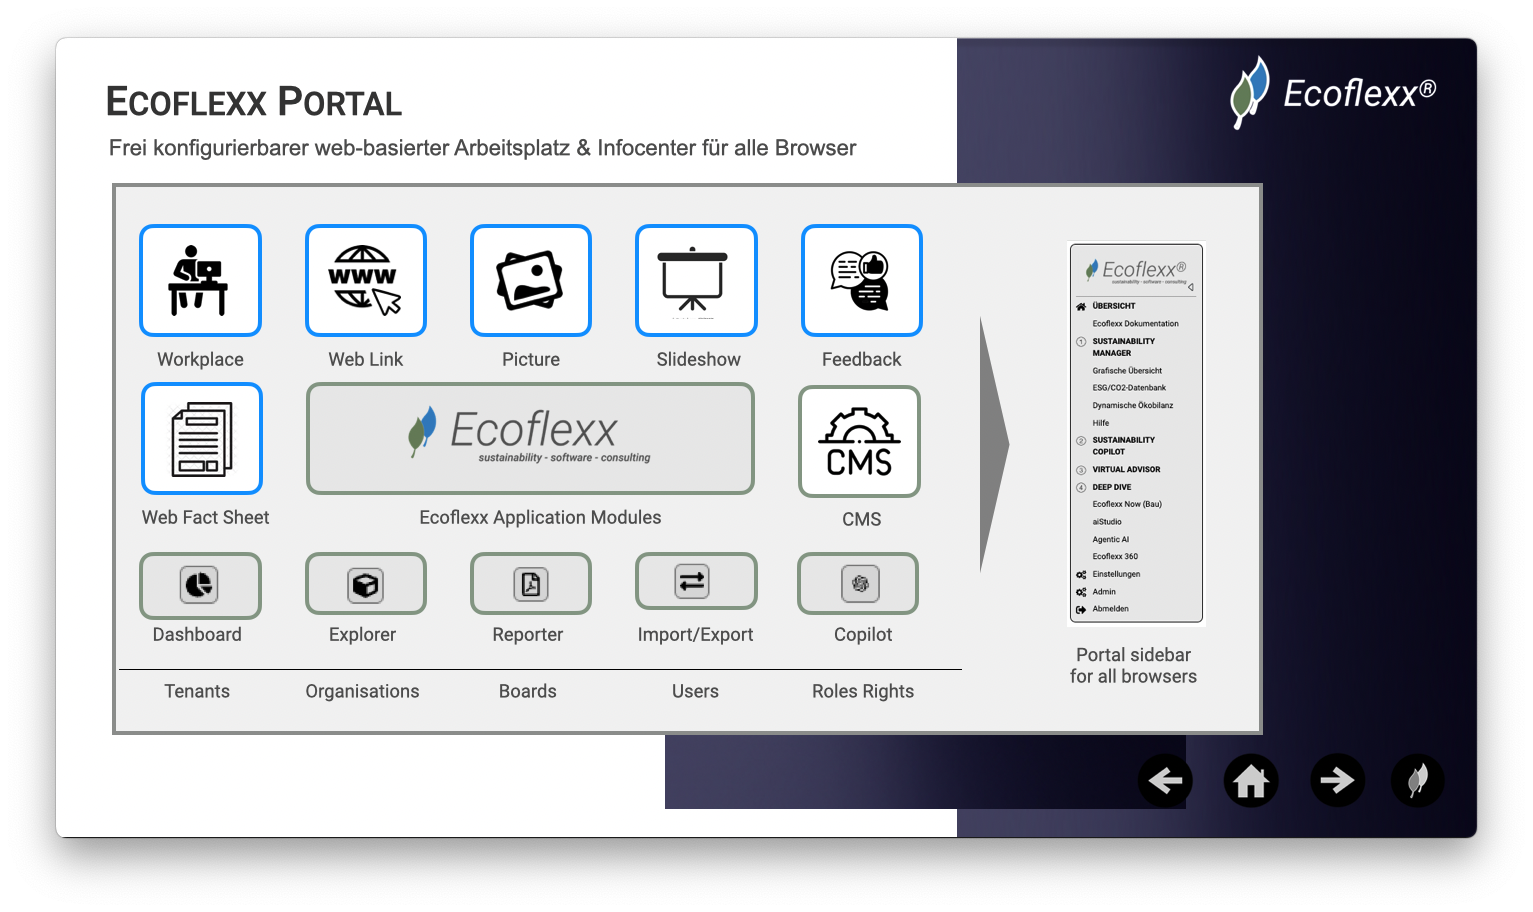Open the Ecoflexx Application Modules banner

point(530,438)
